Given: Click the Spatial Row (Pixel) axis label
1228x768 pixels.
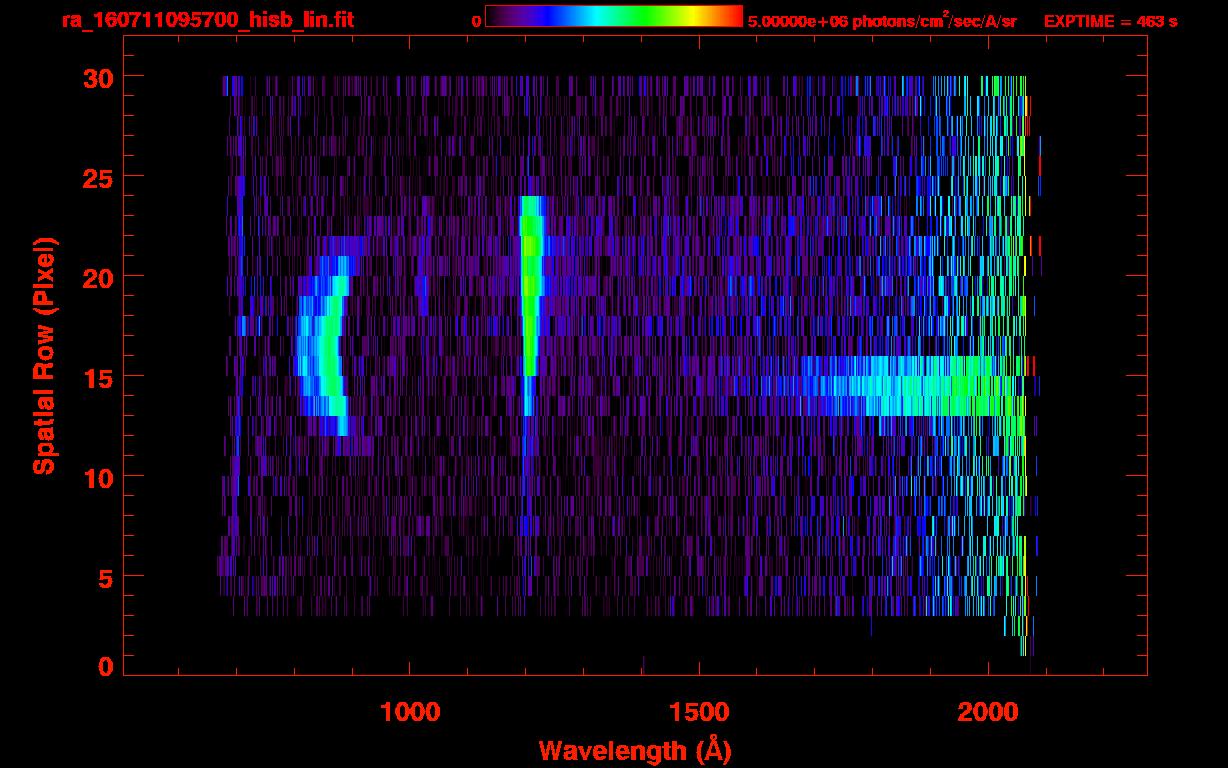Looking at the screenshot, I should tap(44, 355).
